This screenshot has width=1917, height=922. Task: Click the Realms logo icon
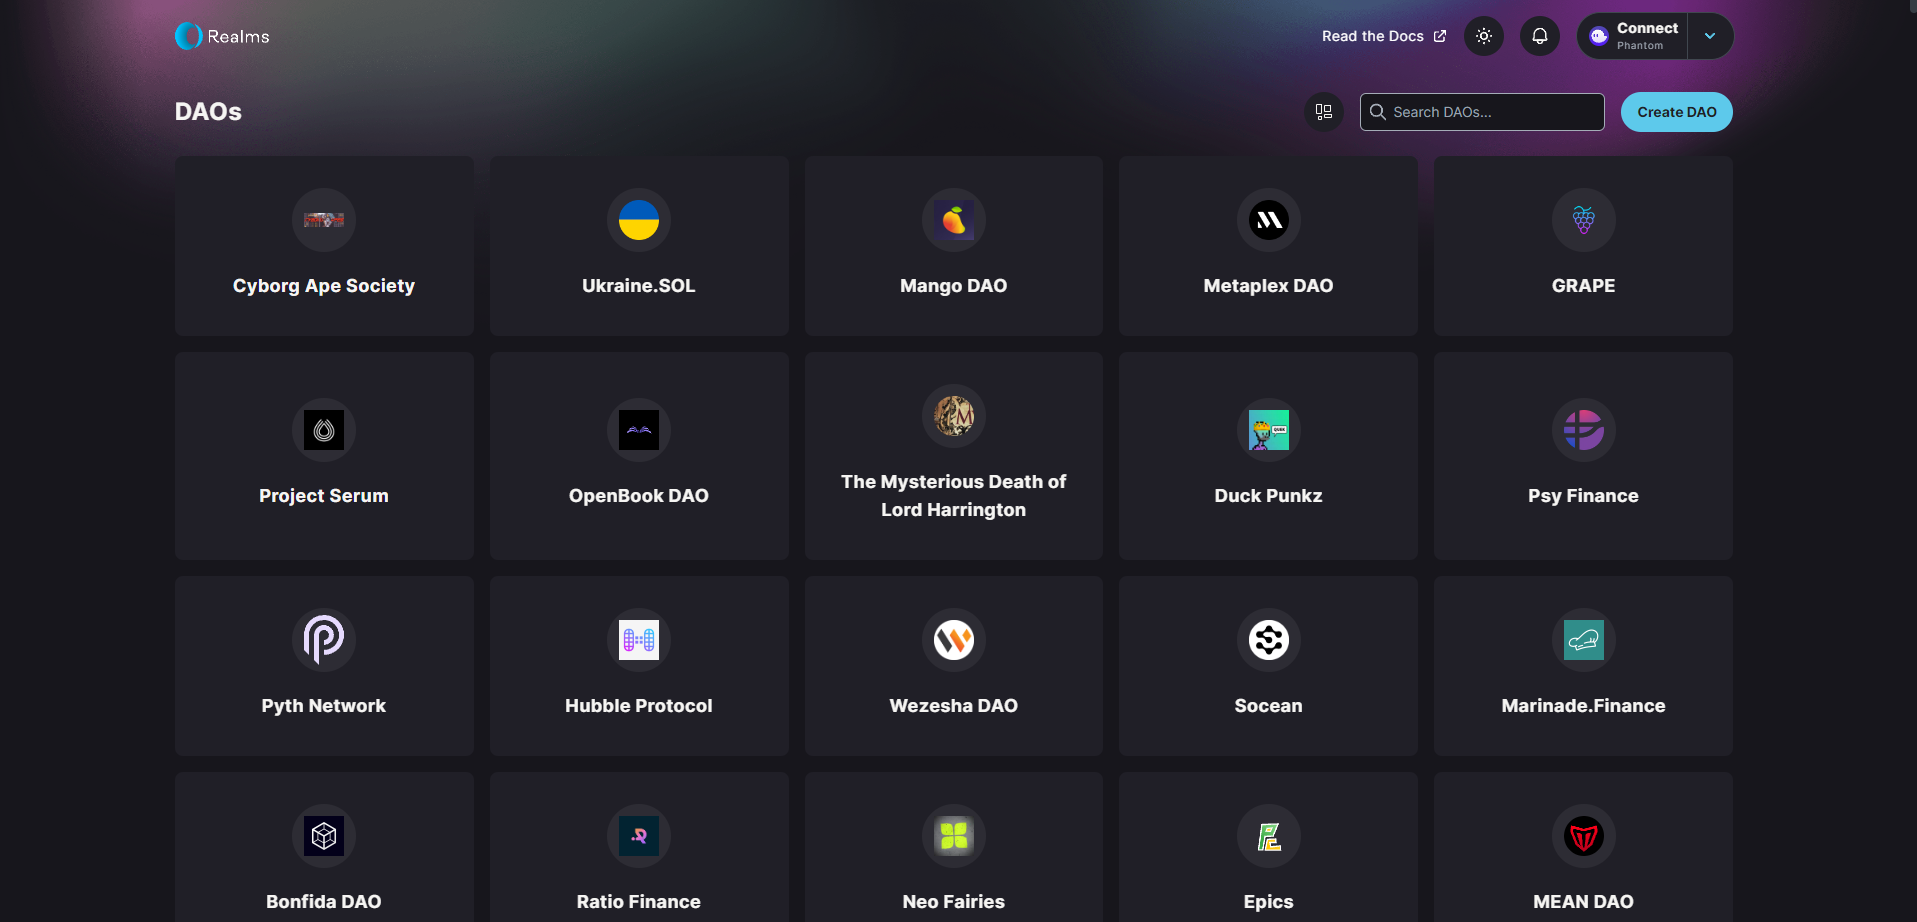pos(189,36)
